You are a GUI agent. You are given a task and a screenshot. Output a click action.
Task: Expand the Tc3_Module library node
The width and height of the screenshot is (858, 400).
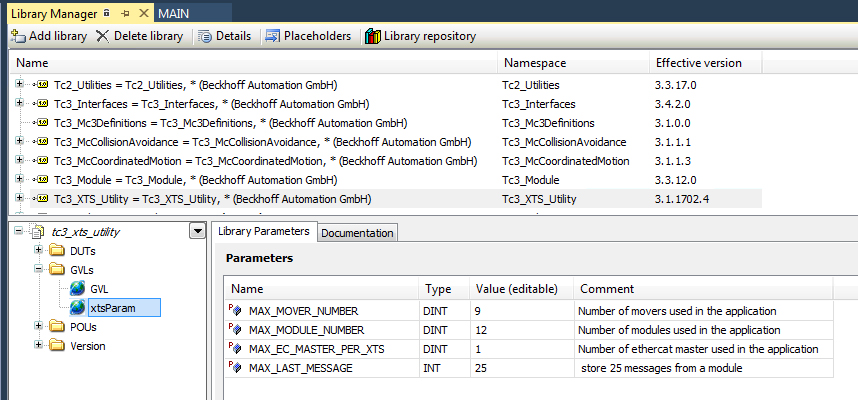20,179
